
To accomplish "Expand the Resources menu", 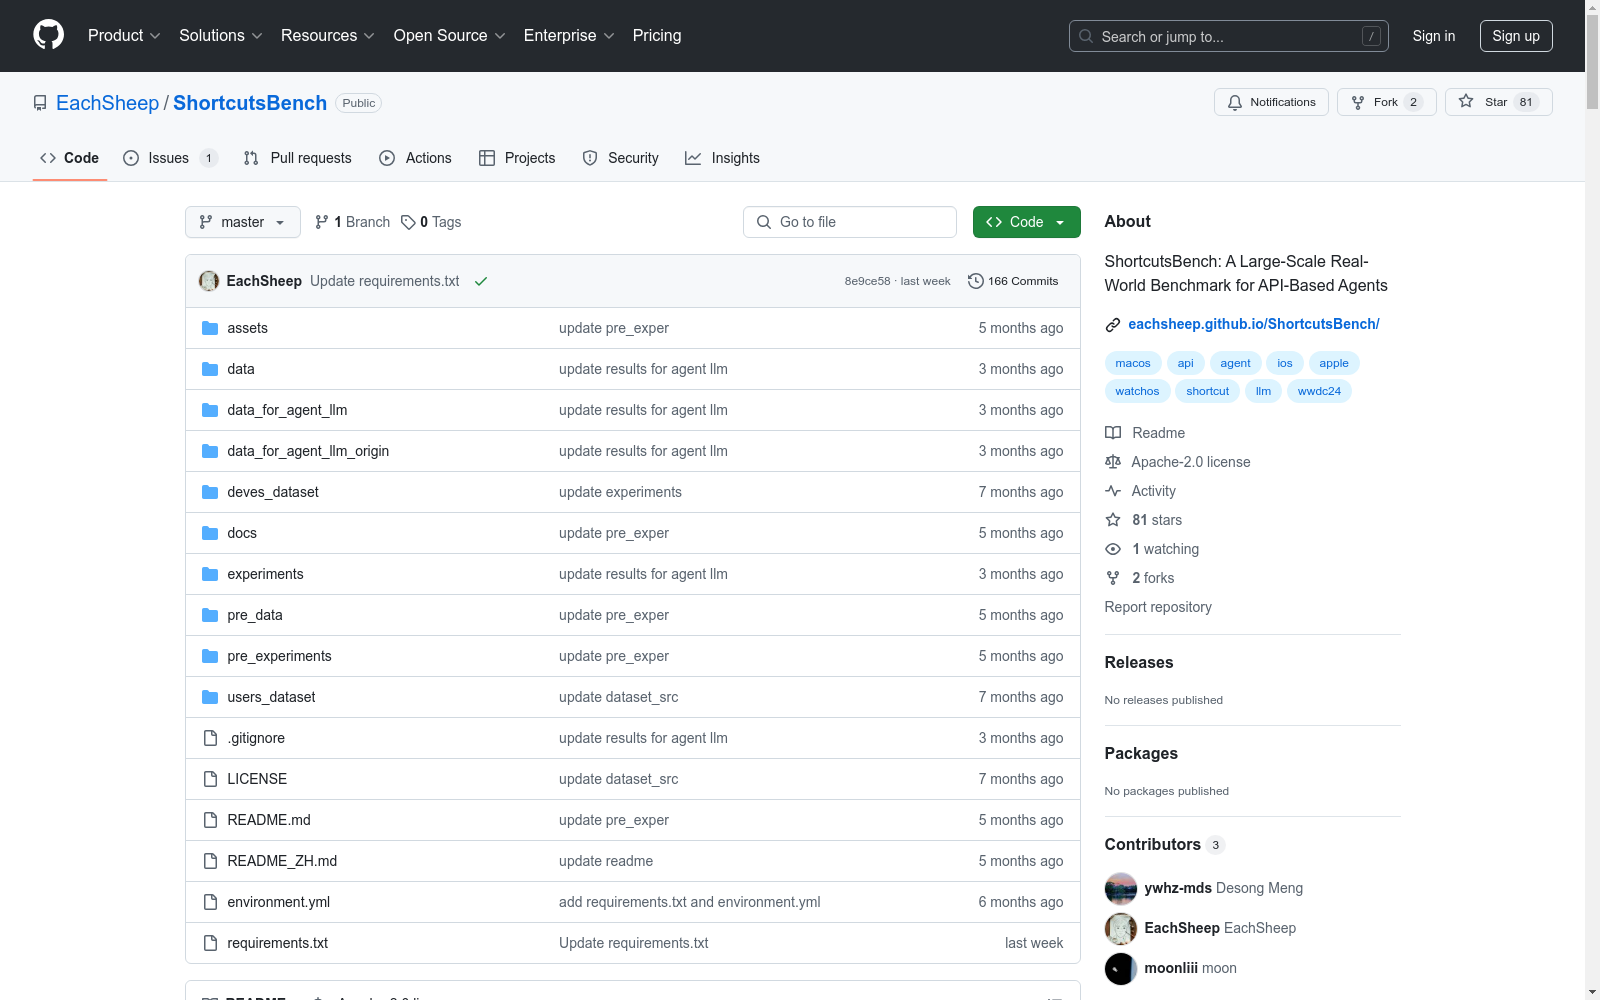I will [x=328, y=36].
